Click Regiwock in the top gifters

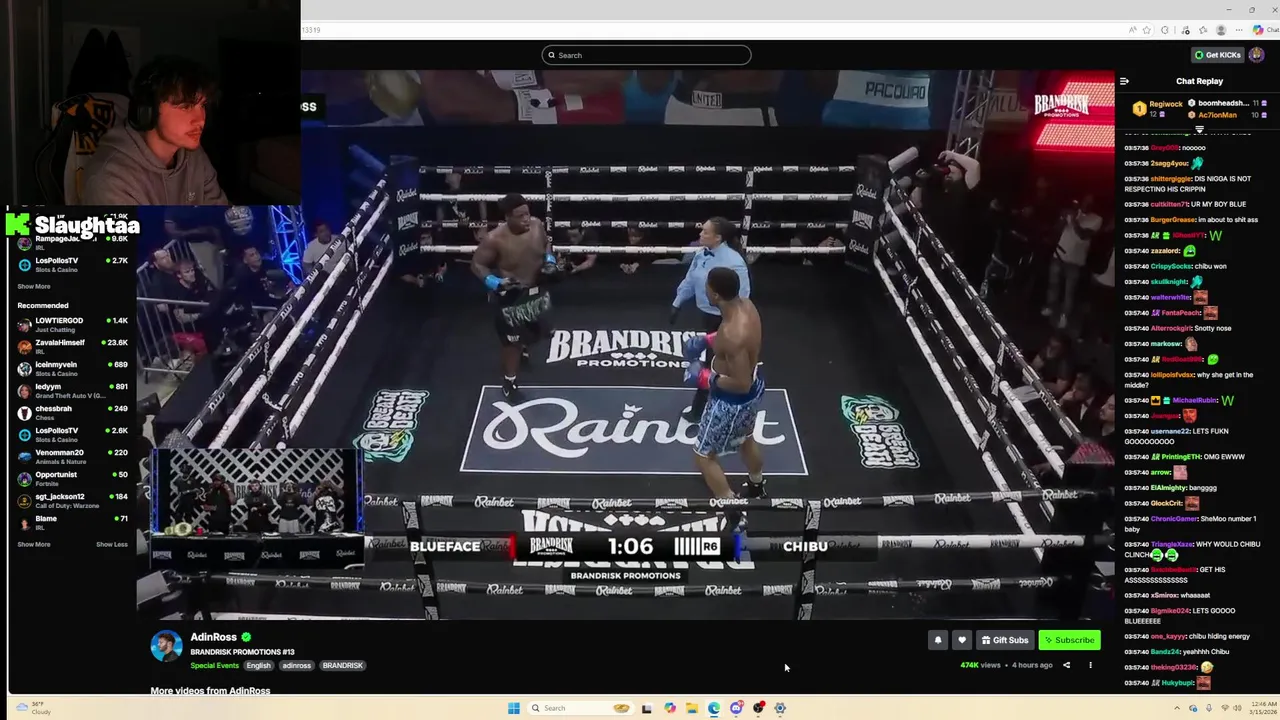pos(1165,104)
